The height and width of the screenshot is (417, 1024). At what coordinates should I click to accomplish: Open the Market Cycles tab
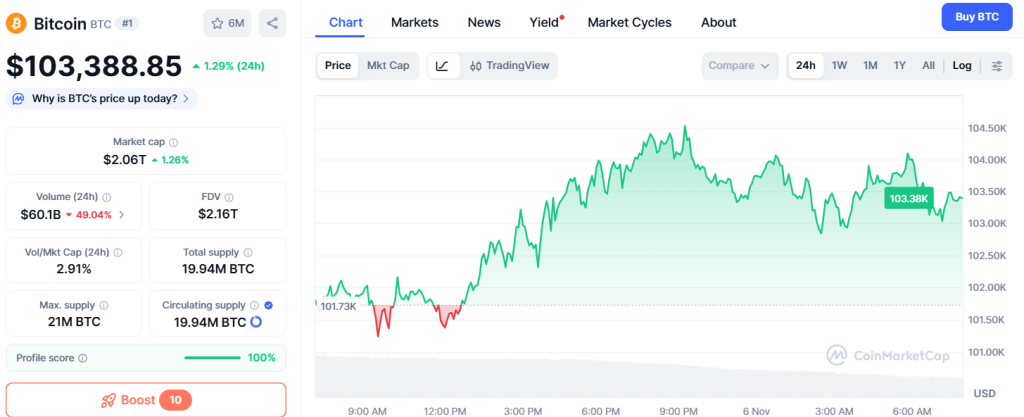pos(629,22)
